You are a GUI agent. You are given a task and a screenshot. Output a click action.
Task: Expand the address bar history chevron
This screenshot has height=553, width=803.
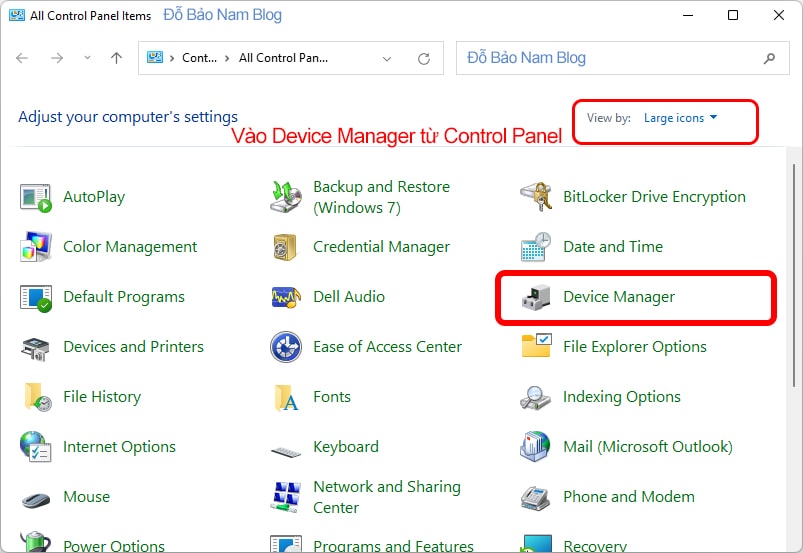click(x=387, y=58)
